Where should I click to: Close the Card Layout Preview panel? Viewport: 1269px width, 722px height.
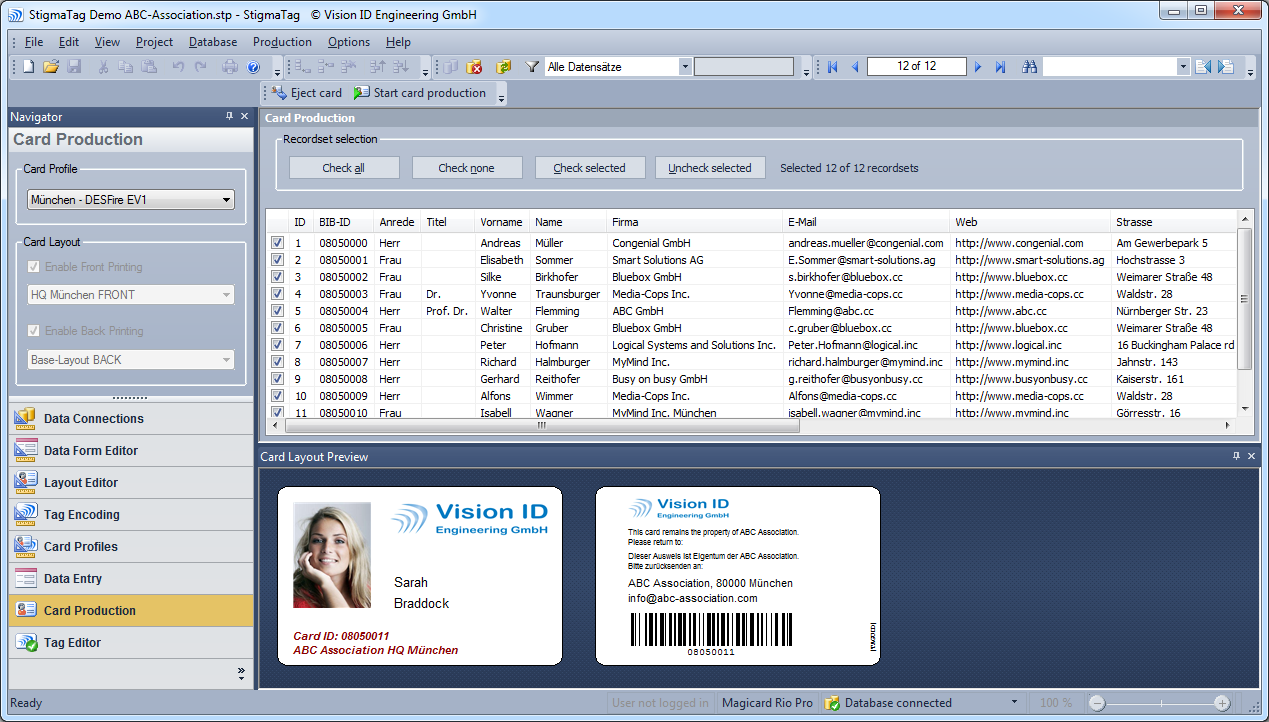point(1251,456)
